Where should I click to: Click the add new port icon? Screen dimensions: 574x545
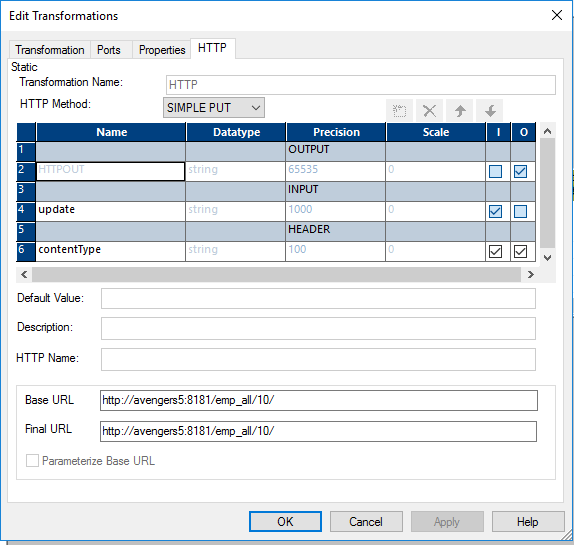click(x=399, y=110)
